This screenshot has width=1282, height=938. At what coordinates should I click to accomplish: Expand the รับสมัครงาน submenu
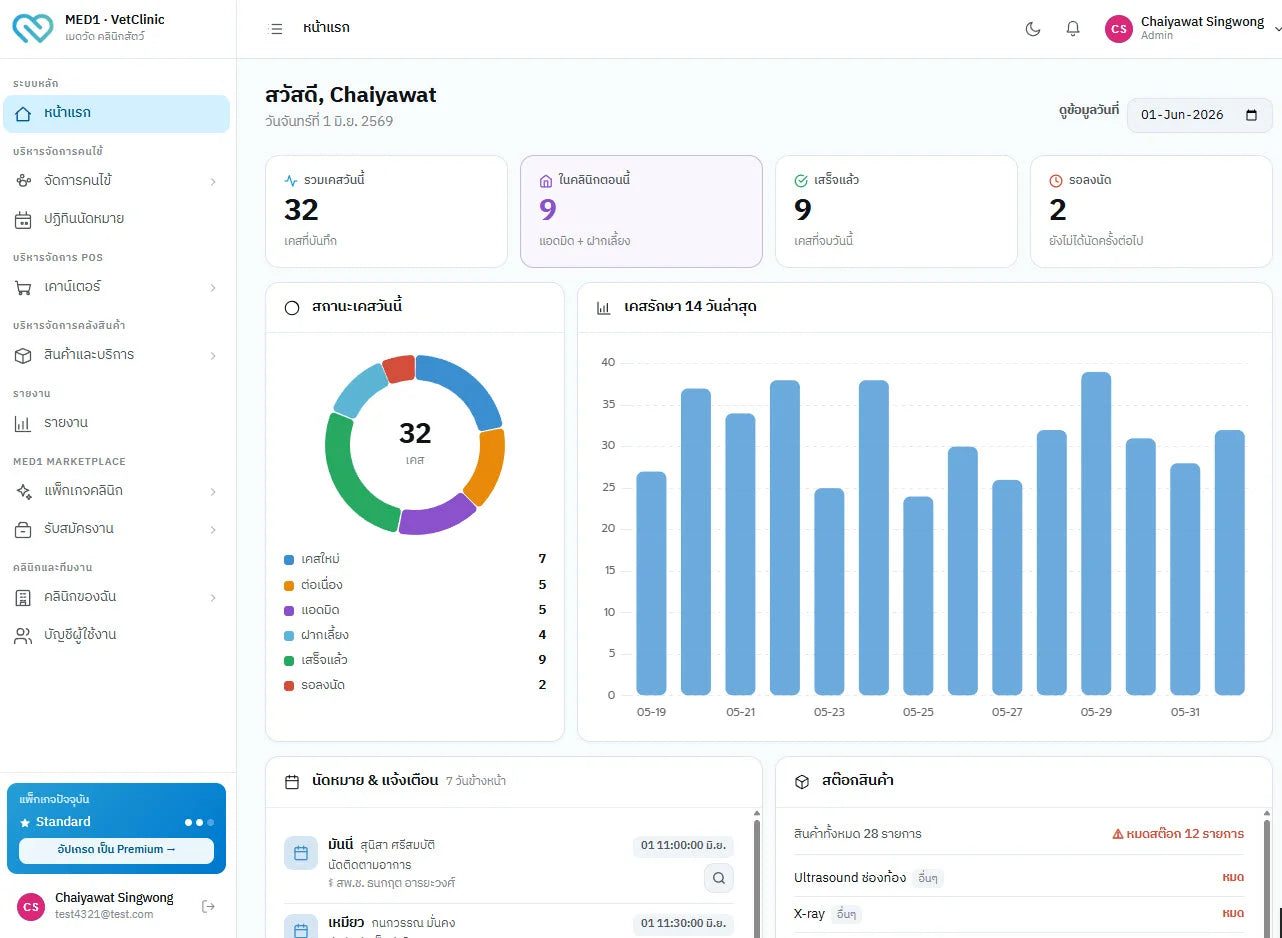coord(213,529)
